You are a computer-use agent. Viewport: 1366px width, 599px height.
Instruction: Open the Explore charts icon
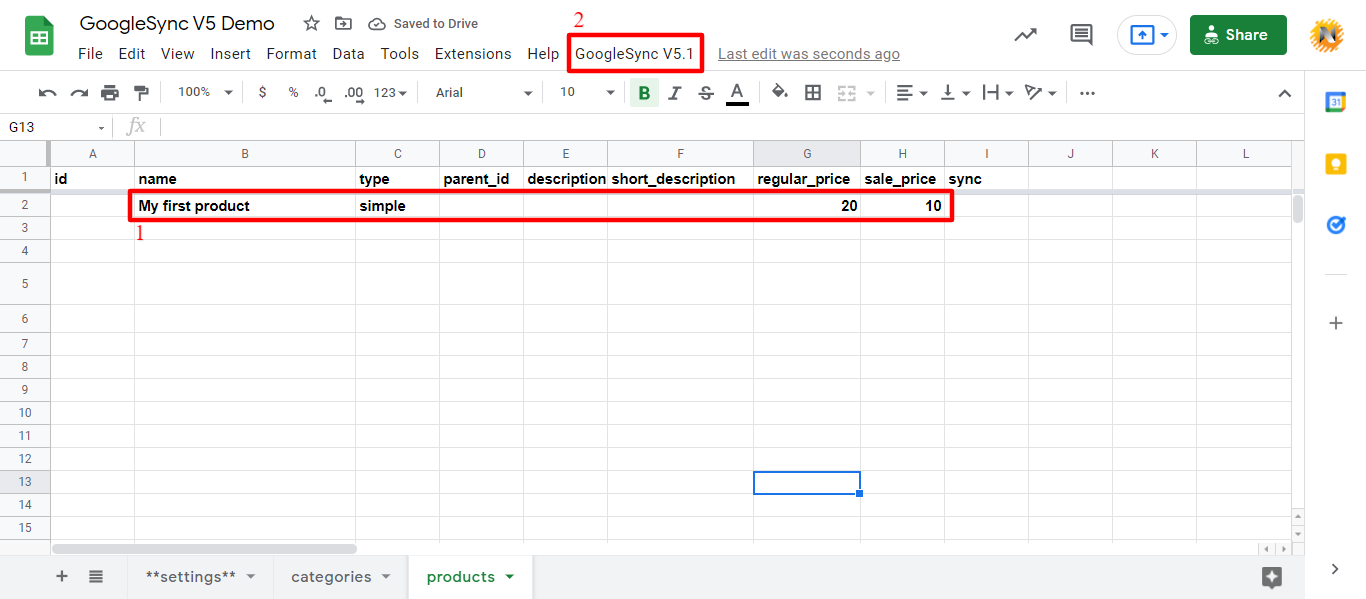1025,34
